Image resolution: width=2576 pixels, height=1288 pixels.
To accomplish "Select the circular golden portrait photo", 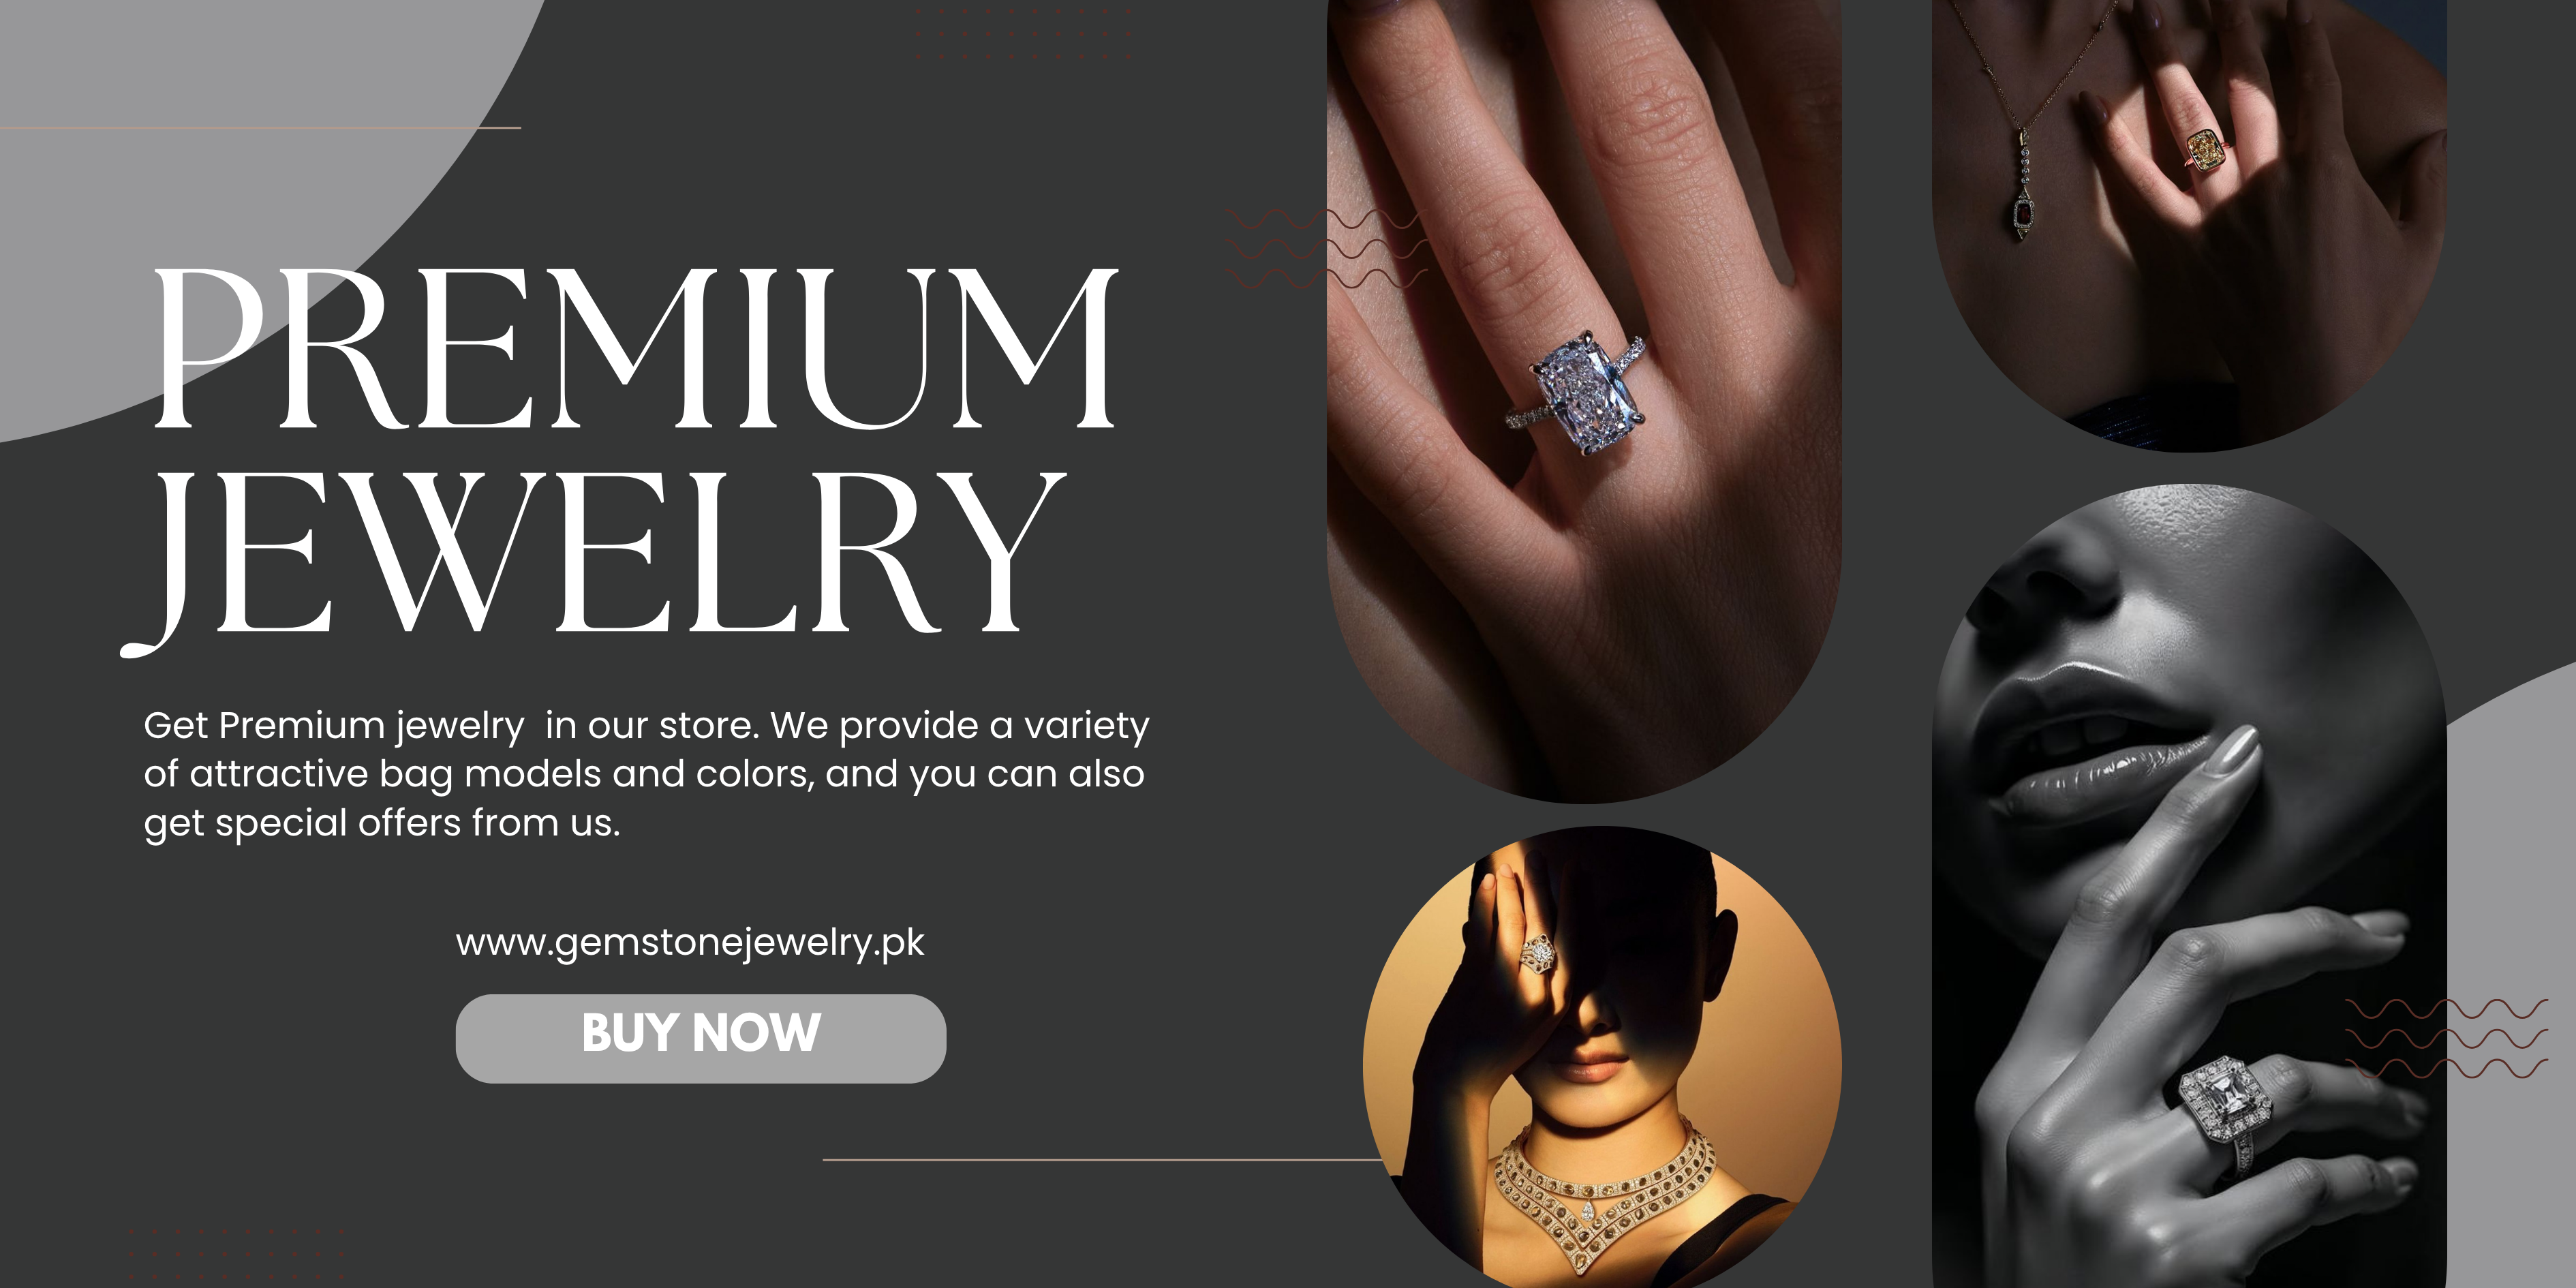I will [x=1602, y=1057].
